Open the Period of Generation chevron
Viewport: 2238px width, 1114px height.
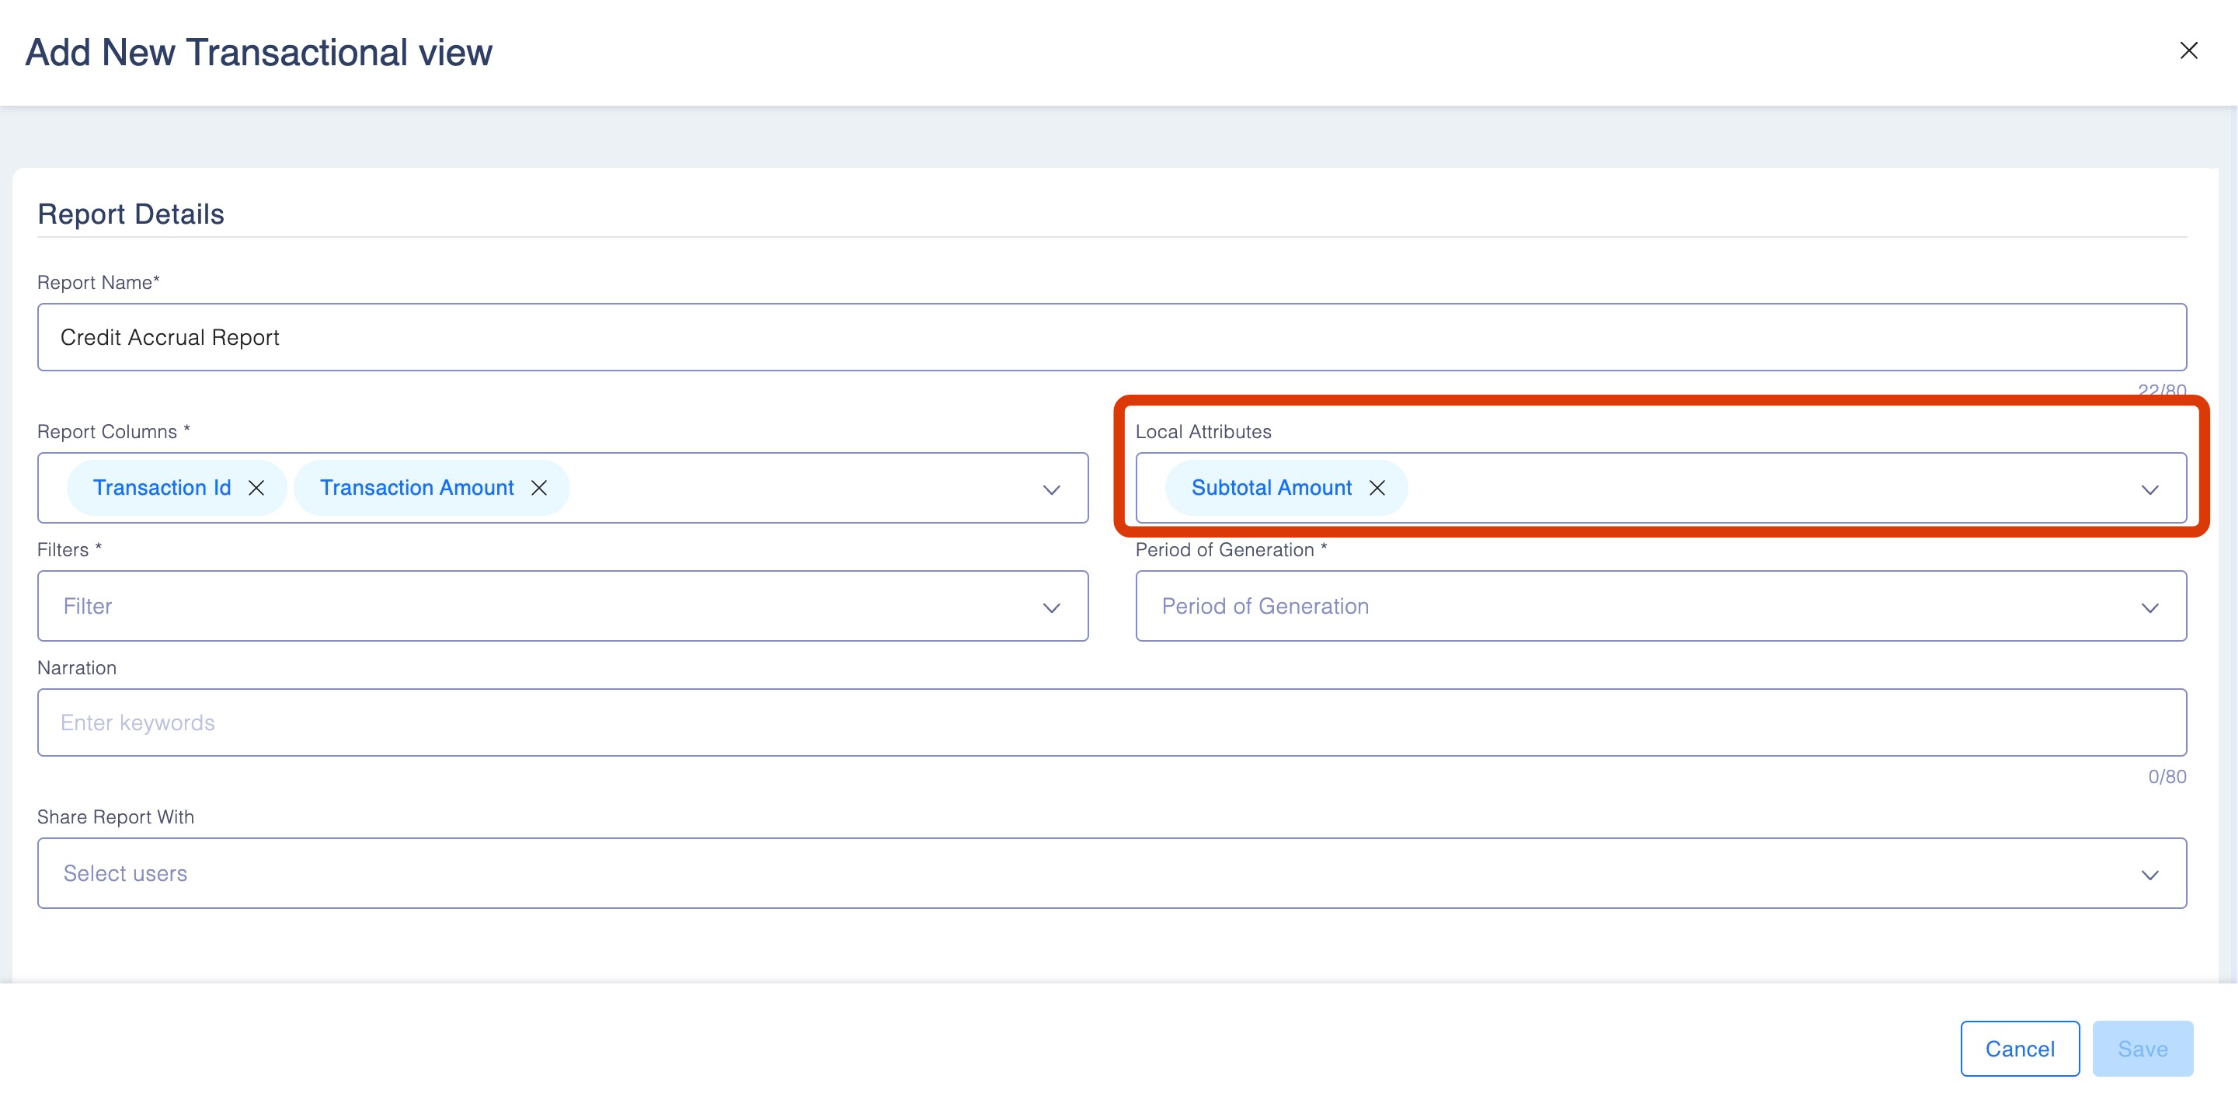pyautogui.click(x=2149, y=607)
